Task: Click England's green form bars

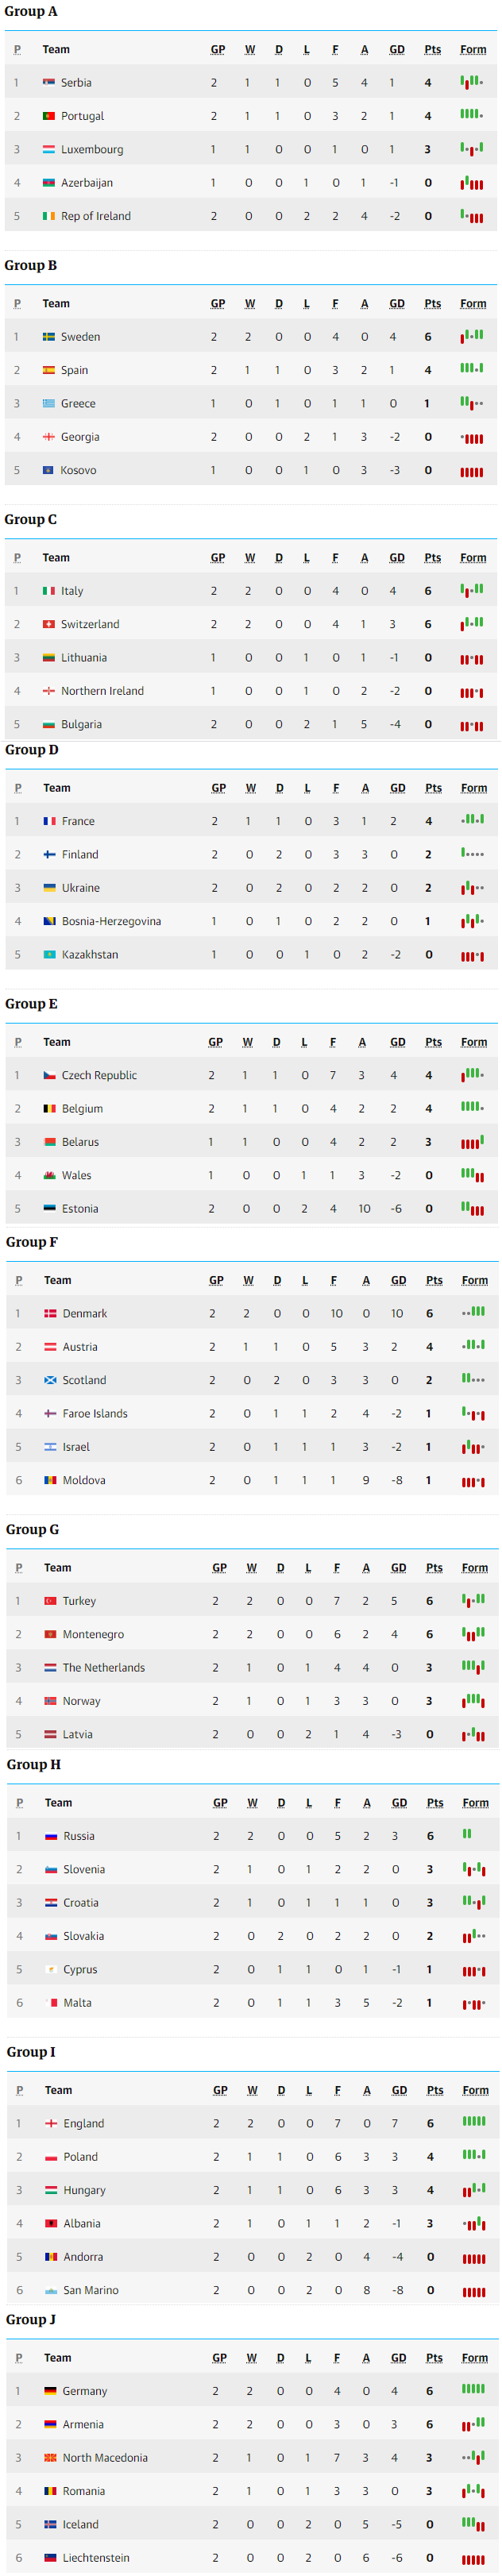Action: tap(474, 2122)
